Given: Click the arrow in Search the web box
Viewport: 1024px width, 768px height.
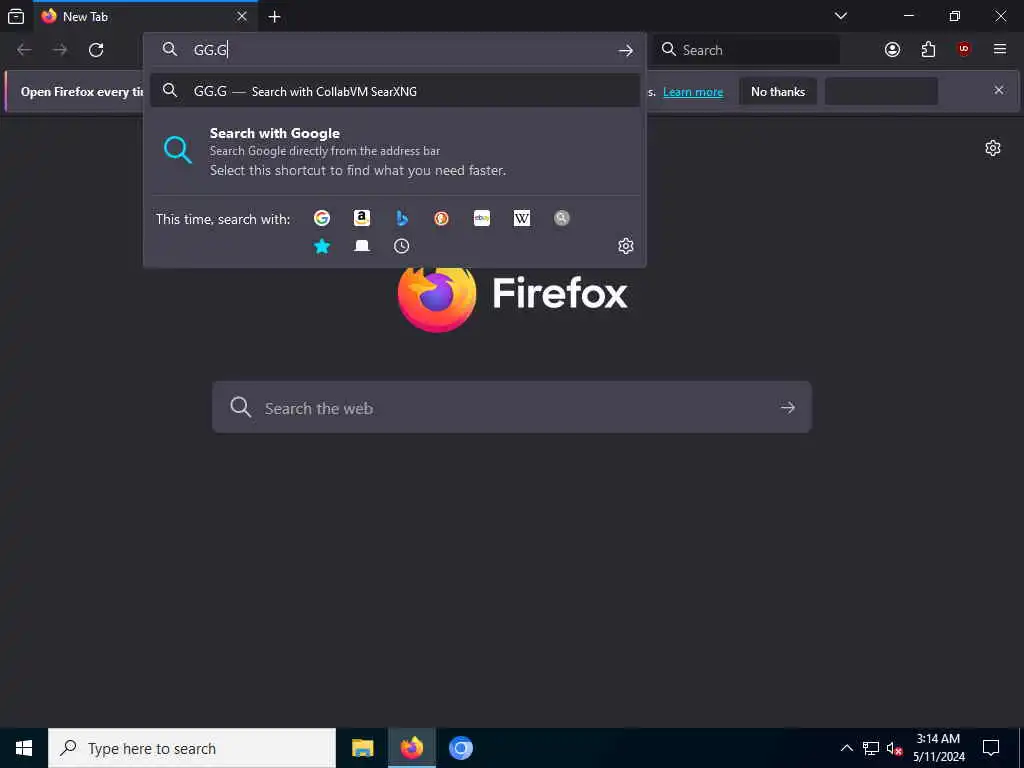Looking at the screenshot, I should click(788, 408).
